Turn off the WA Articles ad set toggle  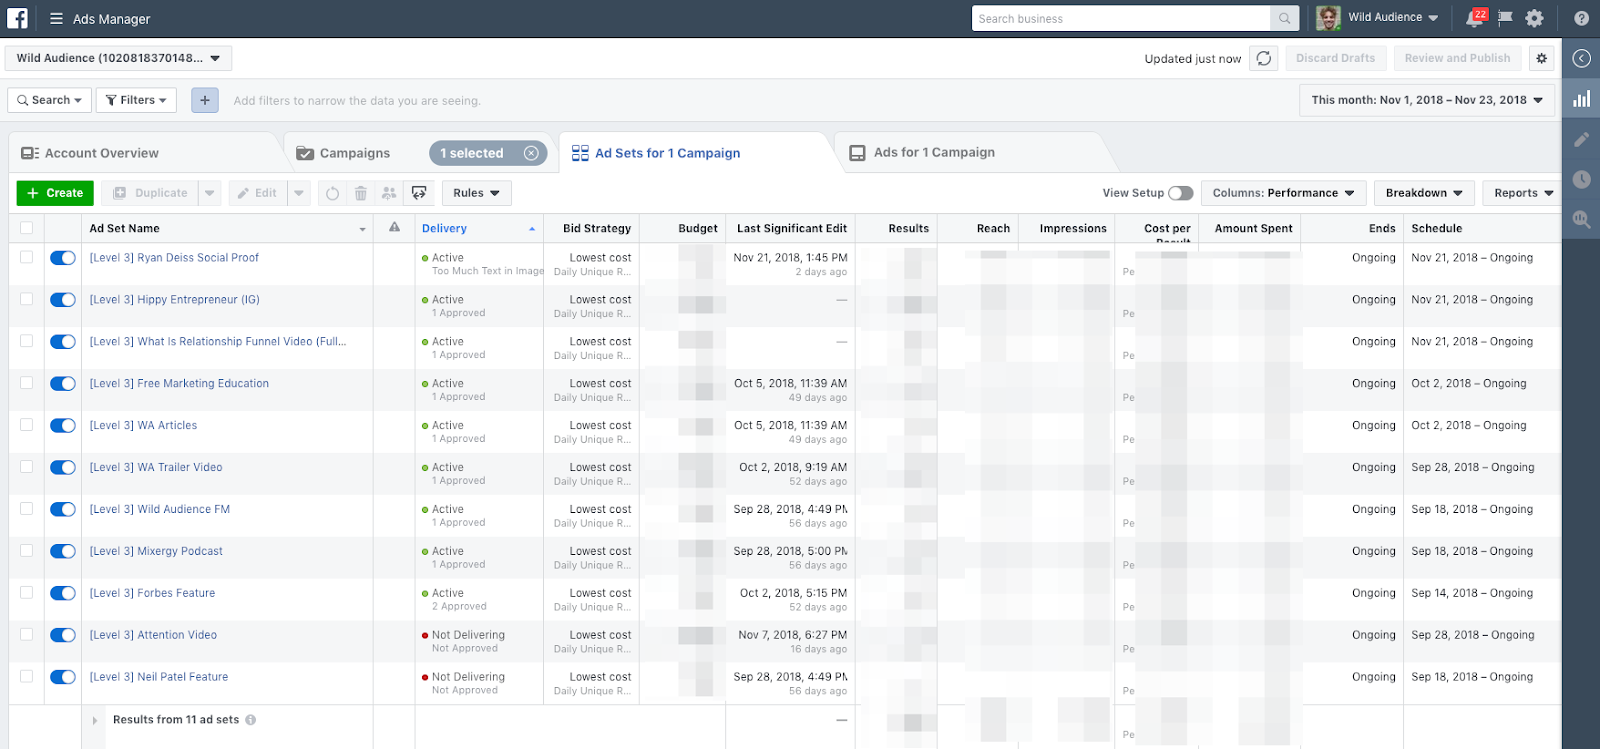[x=63, y=425]
